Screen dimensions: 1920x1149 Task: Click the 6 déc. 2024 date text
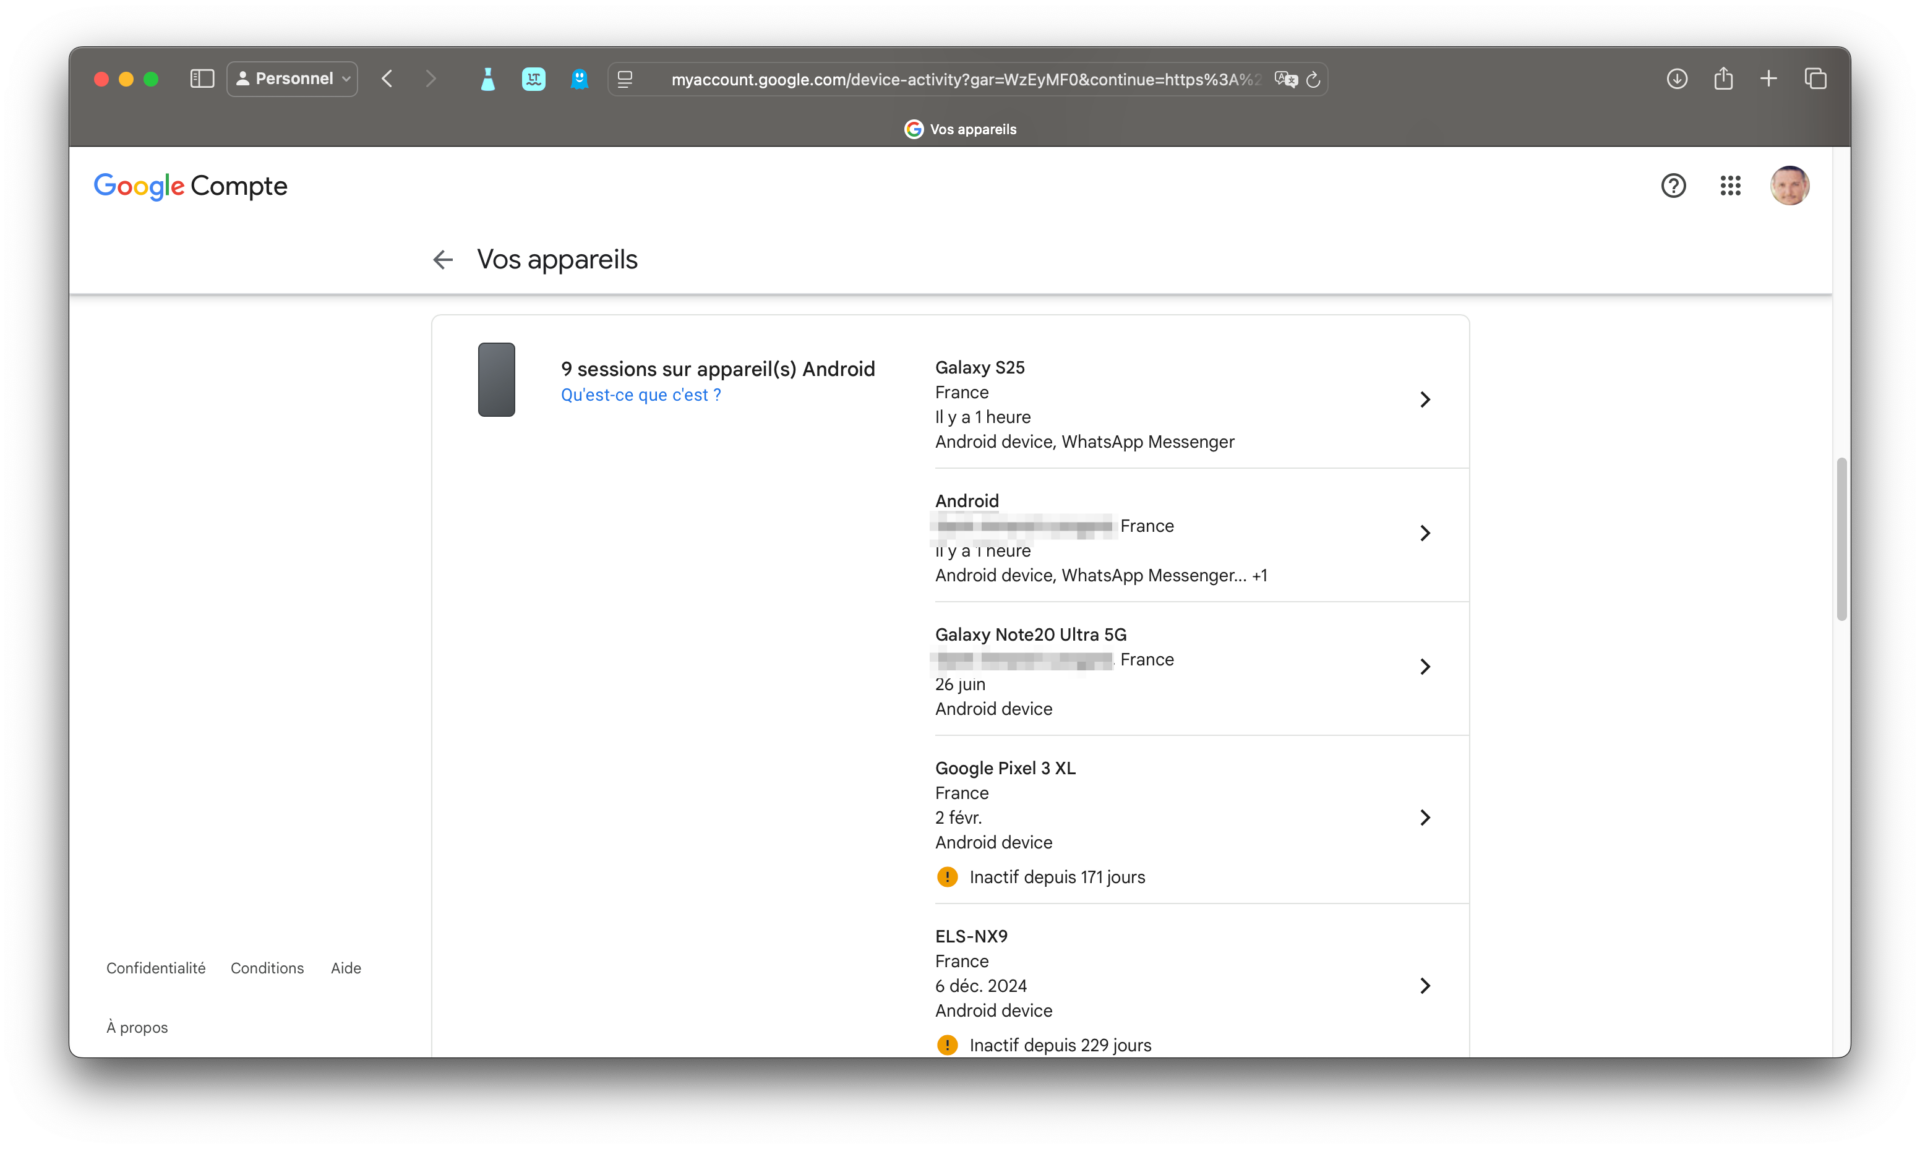point(981,986)
